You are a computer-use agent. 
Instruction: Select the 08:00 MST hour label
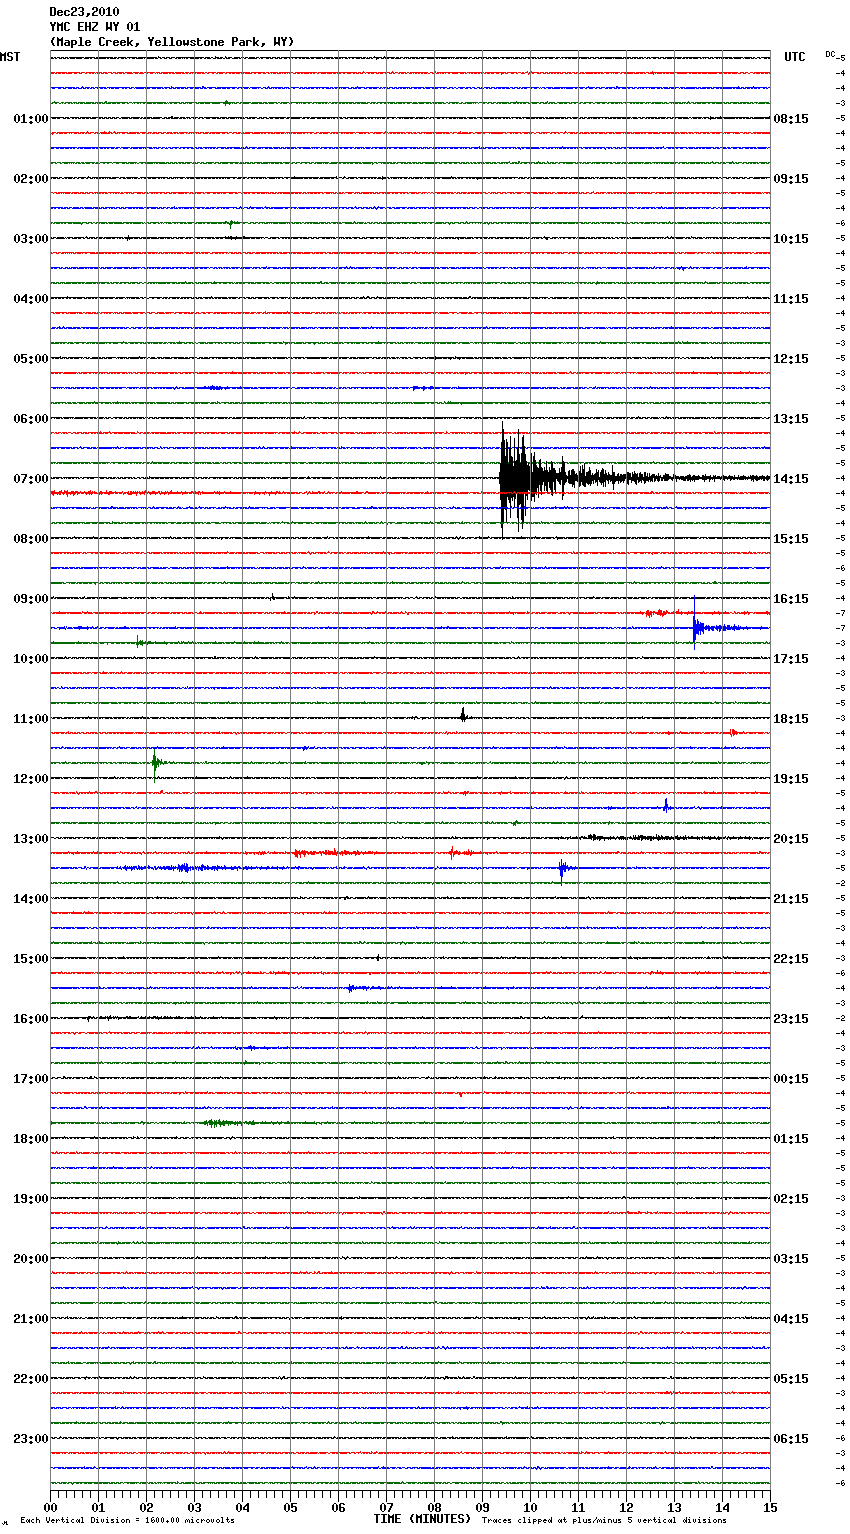(x=30, y=539)
